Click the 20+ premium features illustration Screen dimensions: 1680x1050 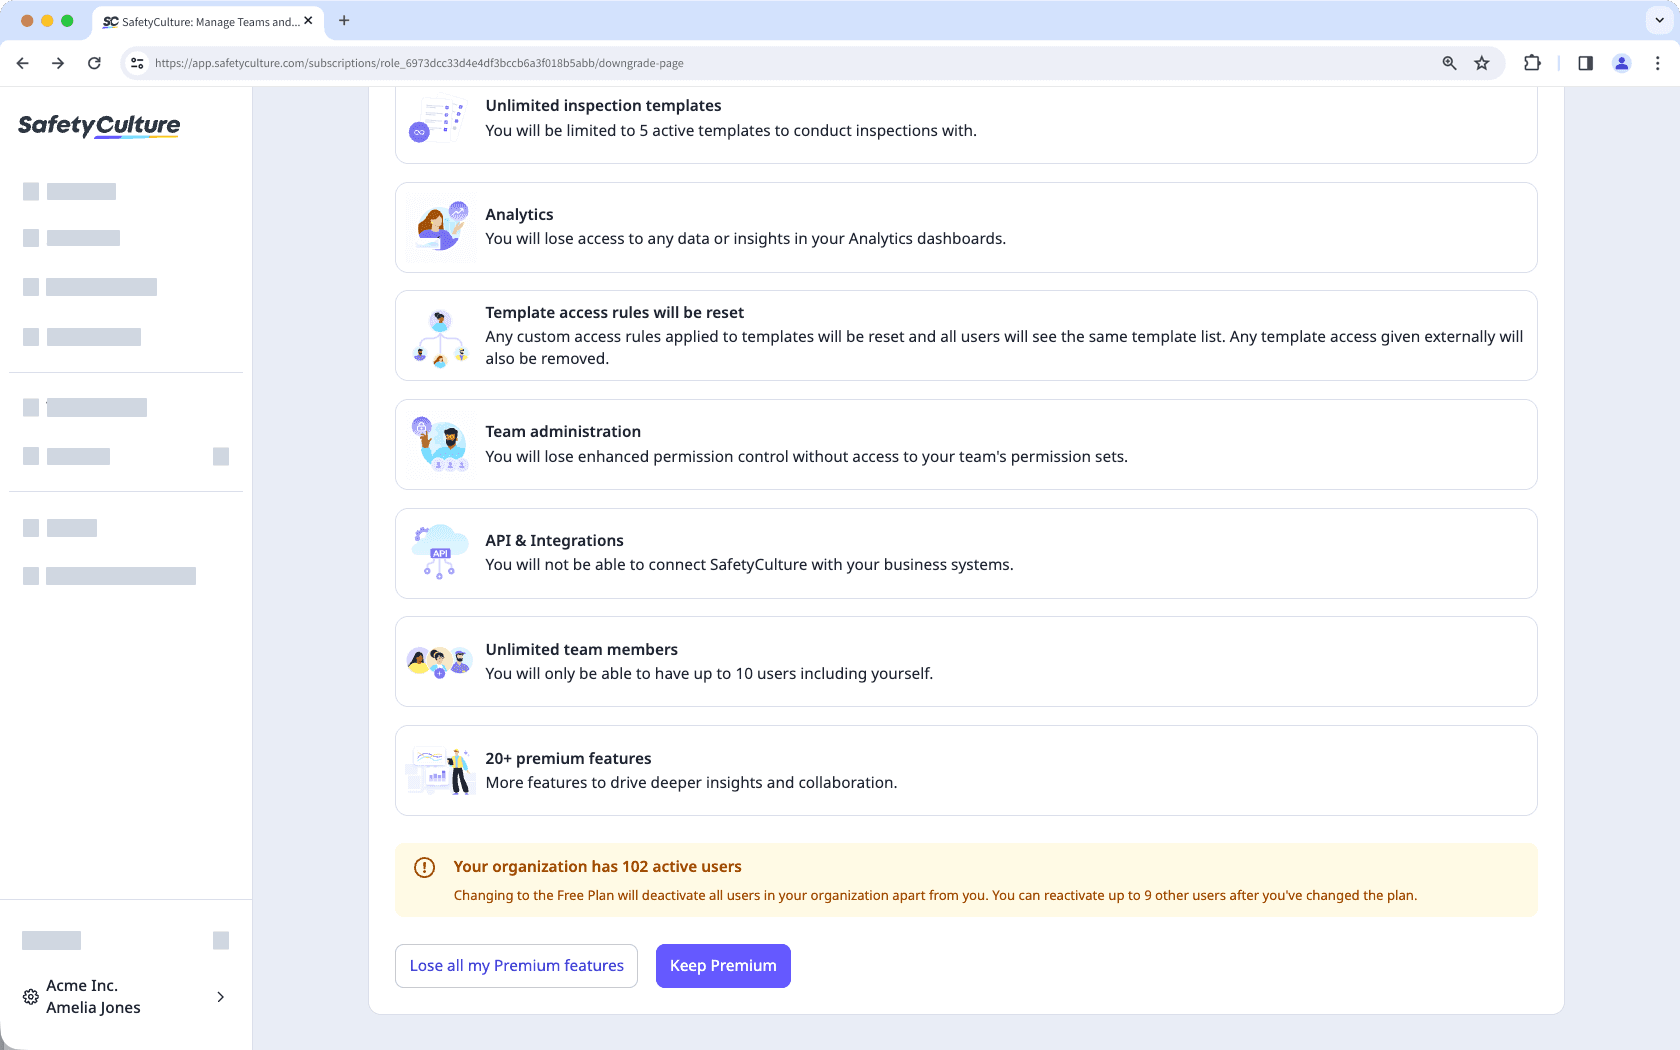[440, 771]
